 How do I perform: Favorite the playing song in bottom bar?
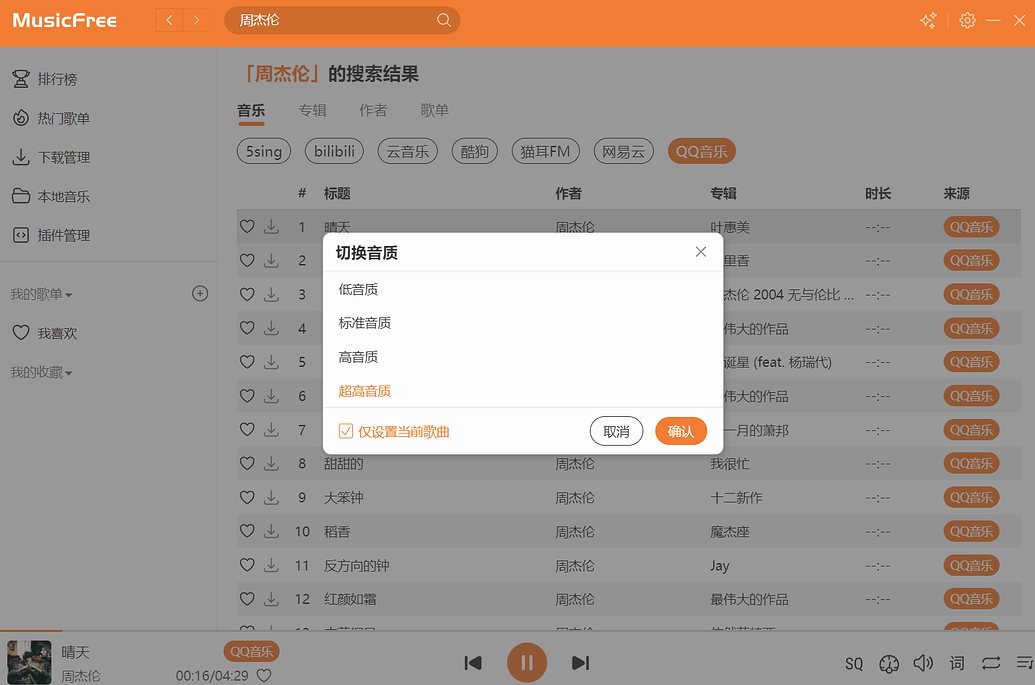tap(264, 675)
